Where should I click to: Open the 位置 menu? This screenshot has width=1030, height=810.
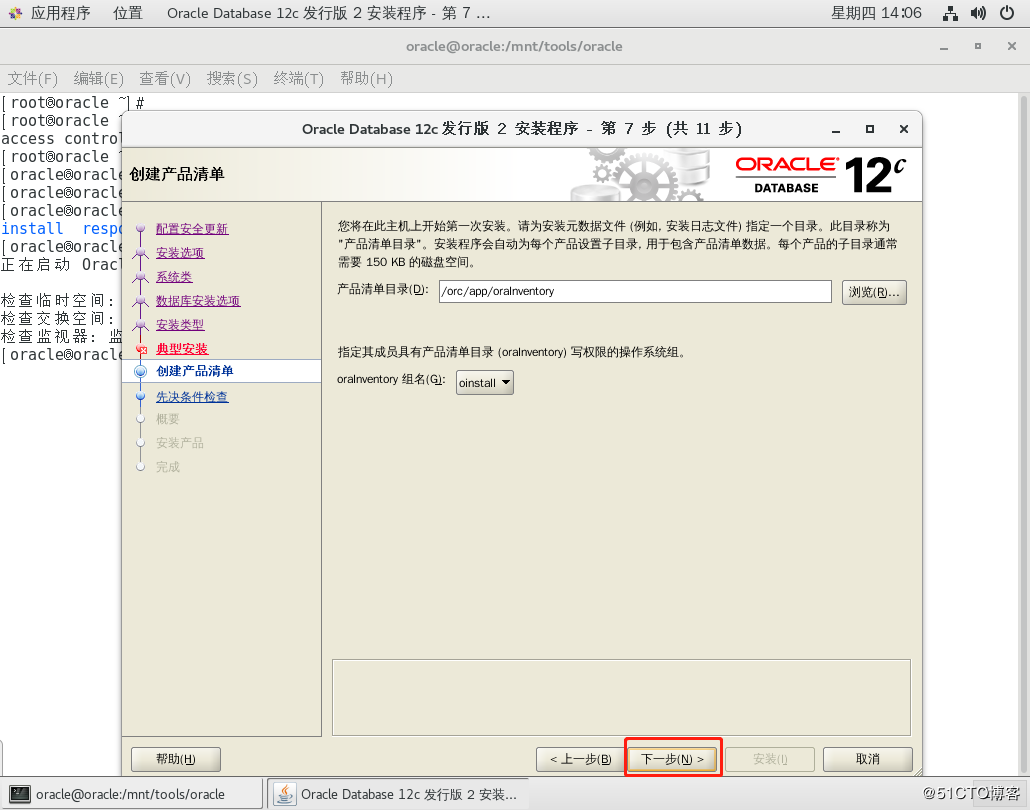(x=127, y=13)
